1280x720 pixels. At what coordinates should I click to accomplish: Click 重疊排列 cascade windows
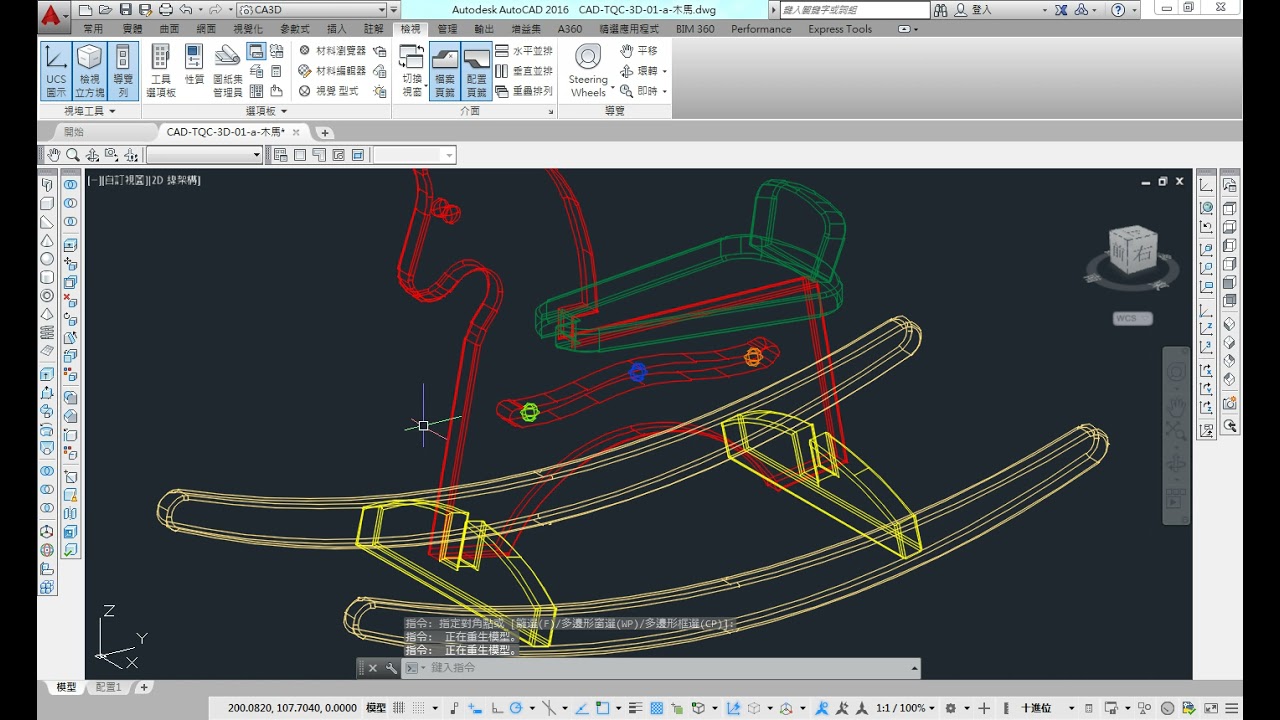(524, 91)
